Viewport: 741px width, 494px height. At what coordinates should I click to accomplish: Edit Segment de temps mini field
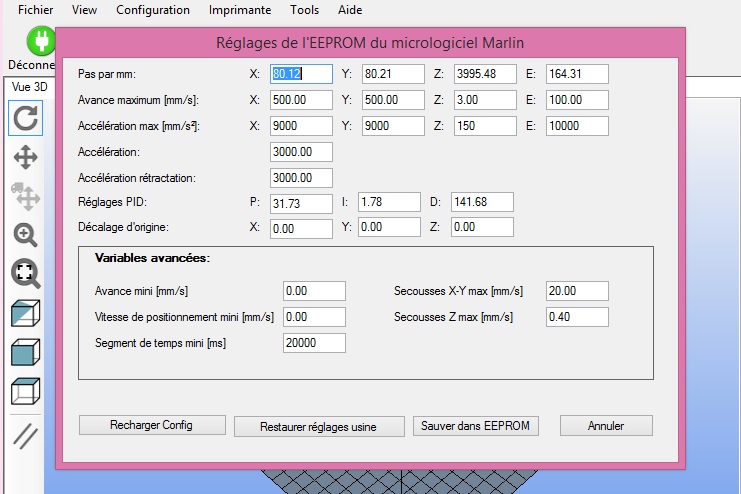[314, 343]
